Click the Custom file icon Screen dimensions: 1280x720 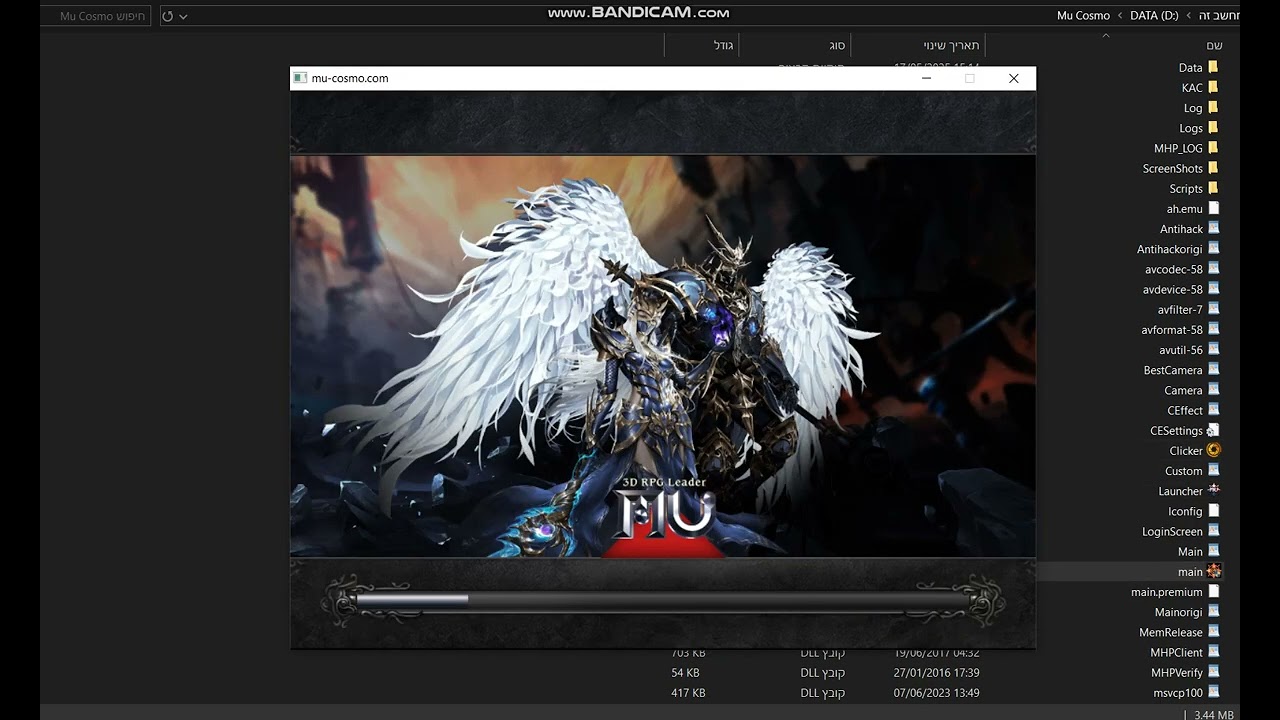[1214, 470]
